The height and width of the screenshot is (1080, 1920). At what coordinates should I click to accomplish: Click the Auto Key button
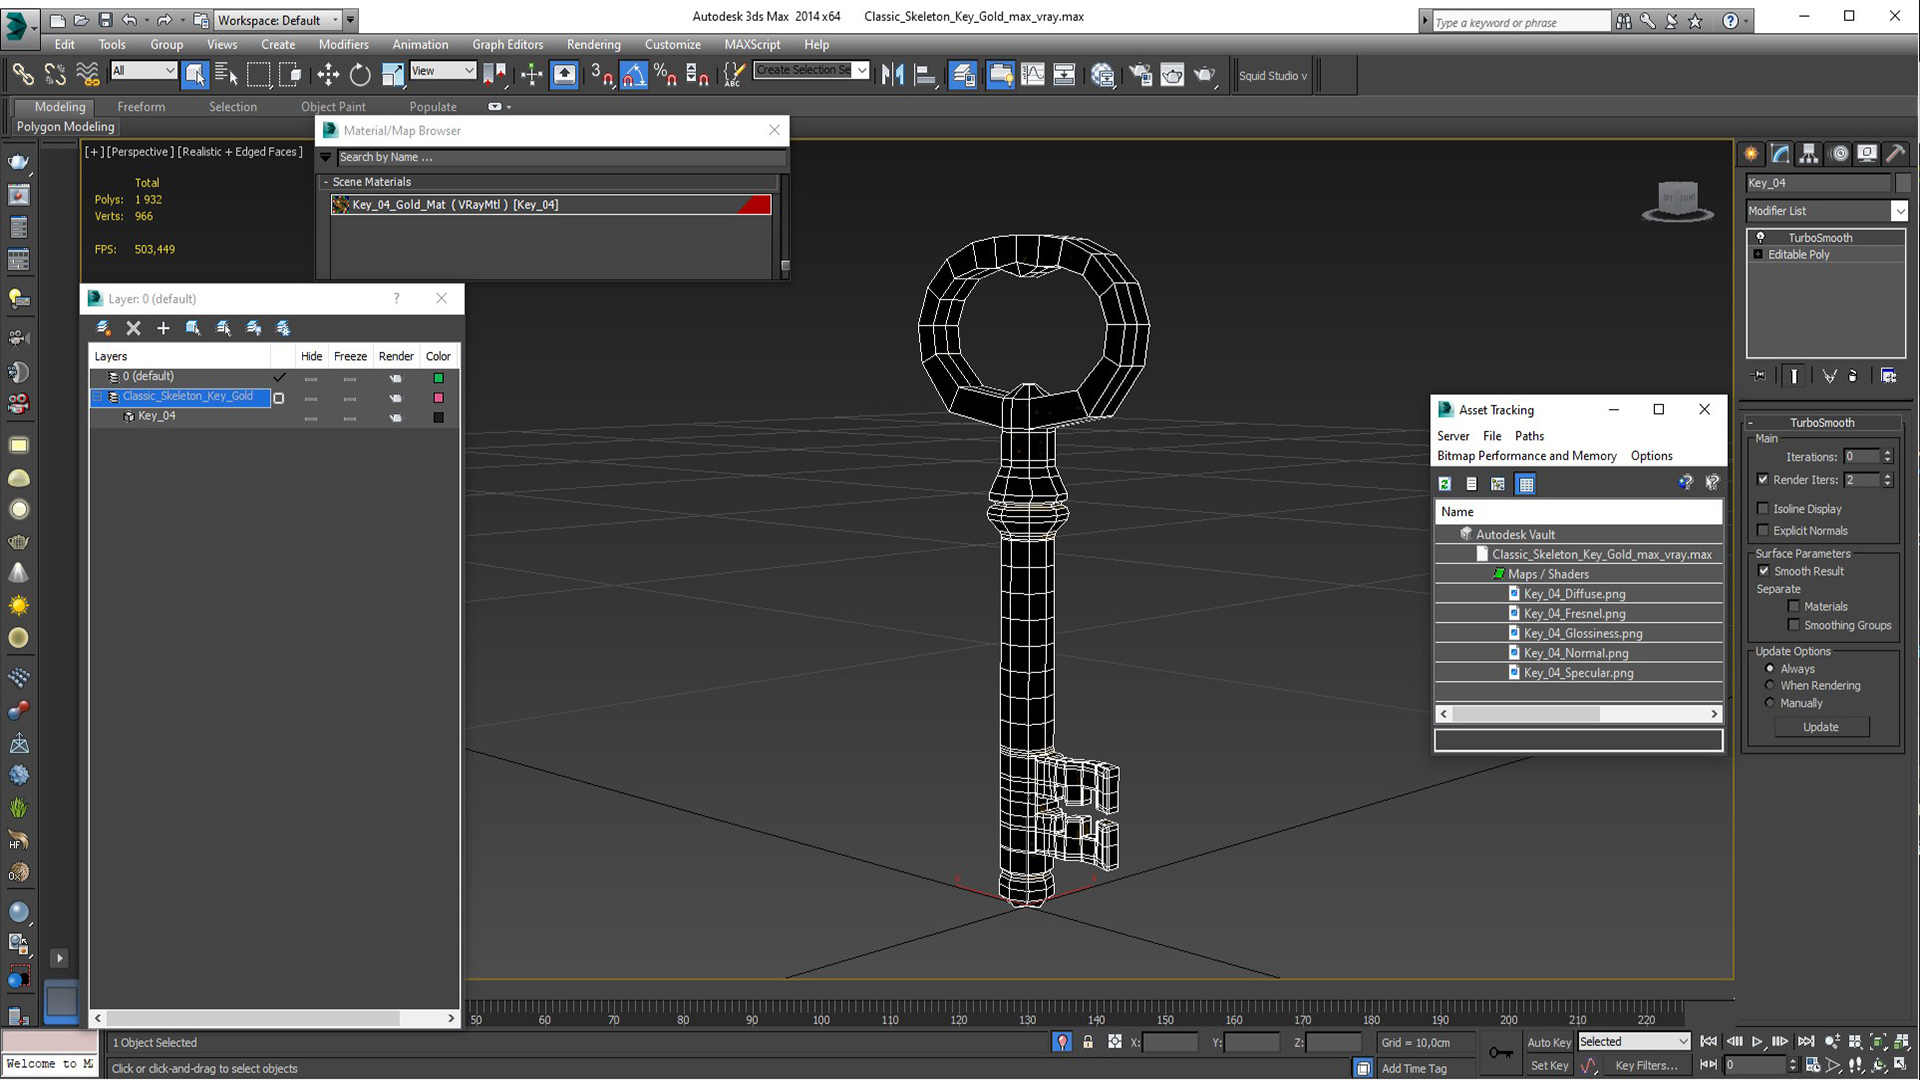pyautogui.click(x=1548, y=1042)
